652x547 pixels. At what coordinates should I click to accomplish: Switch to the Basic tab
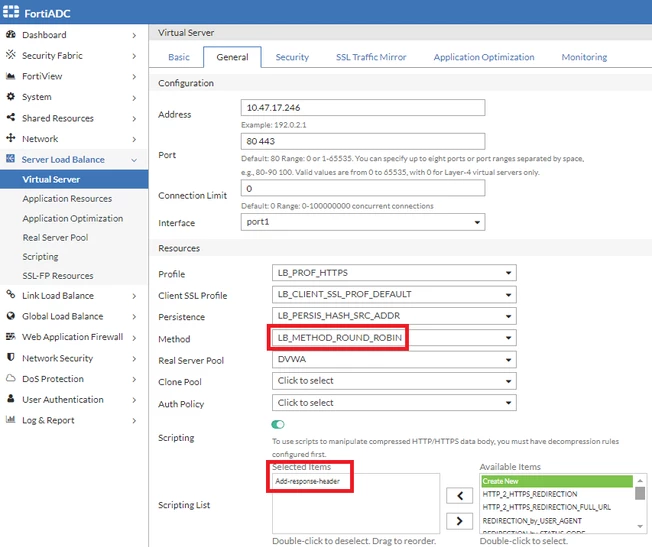pos(179,57)
